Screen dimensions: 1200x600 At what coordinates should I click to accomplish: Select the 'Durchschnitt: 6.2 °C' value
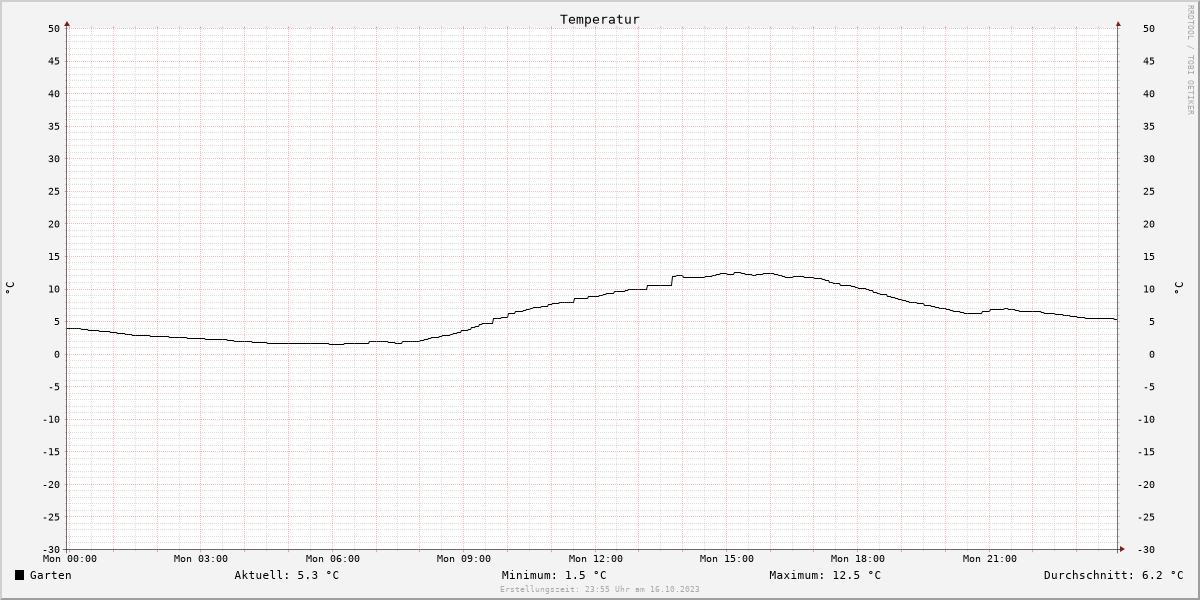coord(1114,575)
